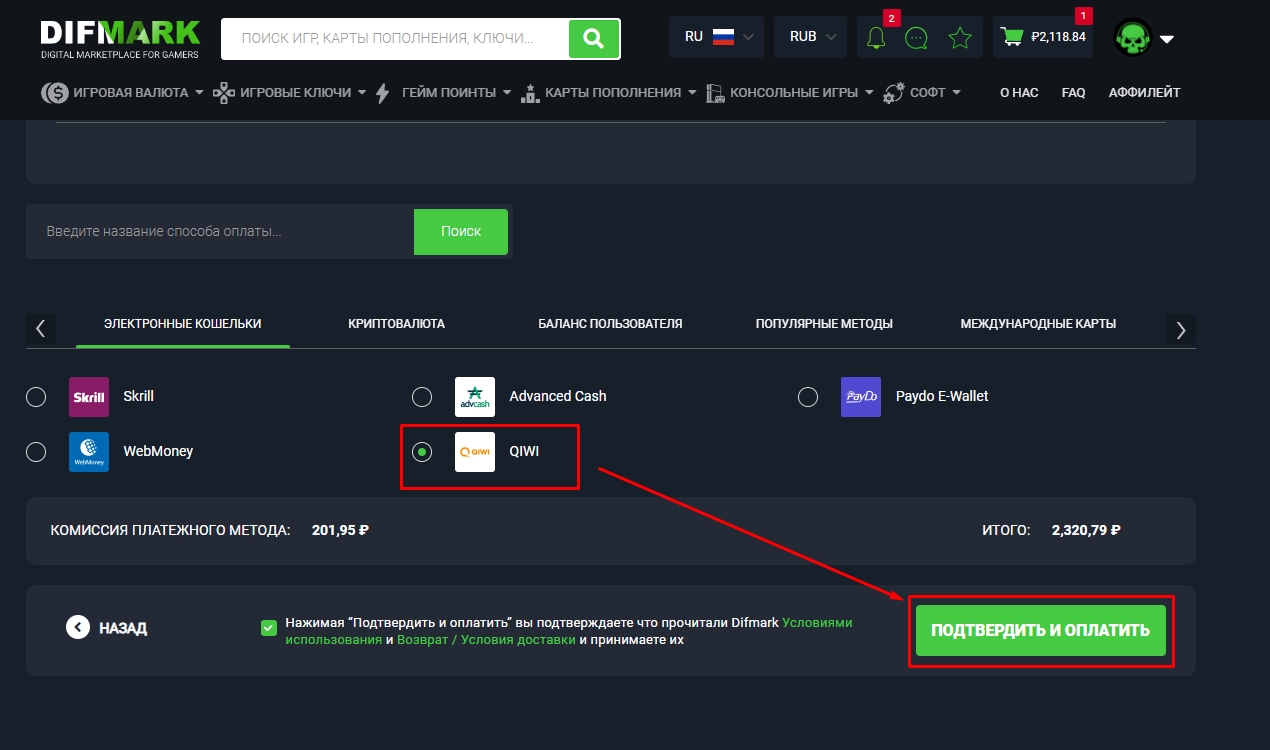
Task: Click the Russian flag icon
Action: tap(723, 37)
